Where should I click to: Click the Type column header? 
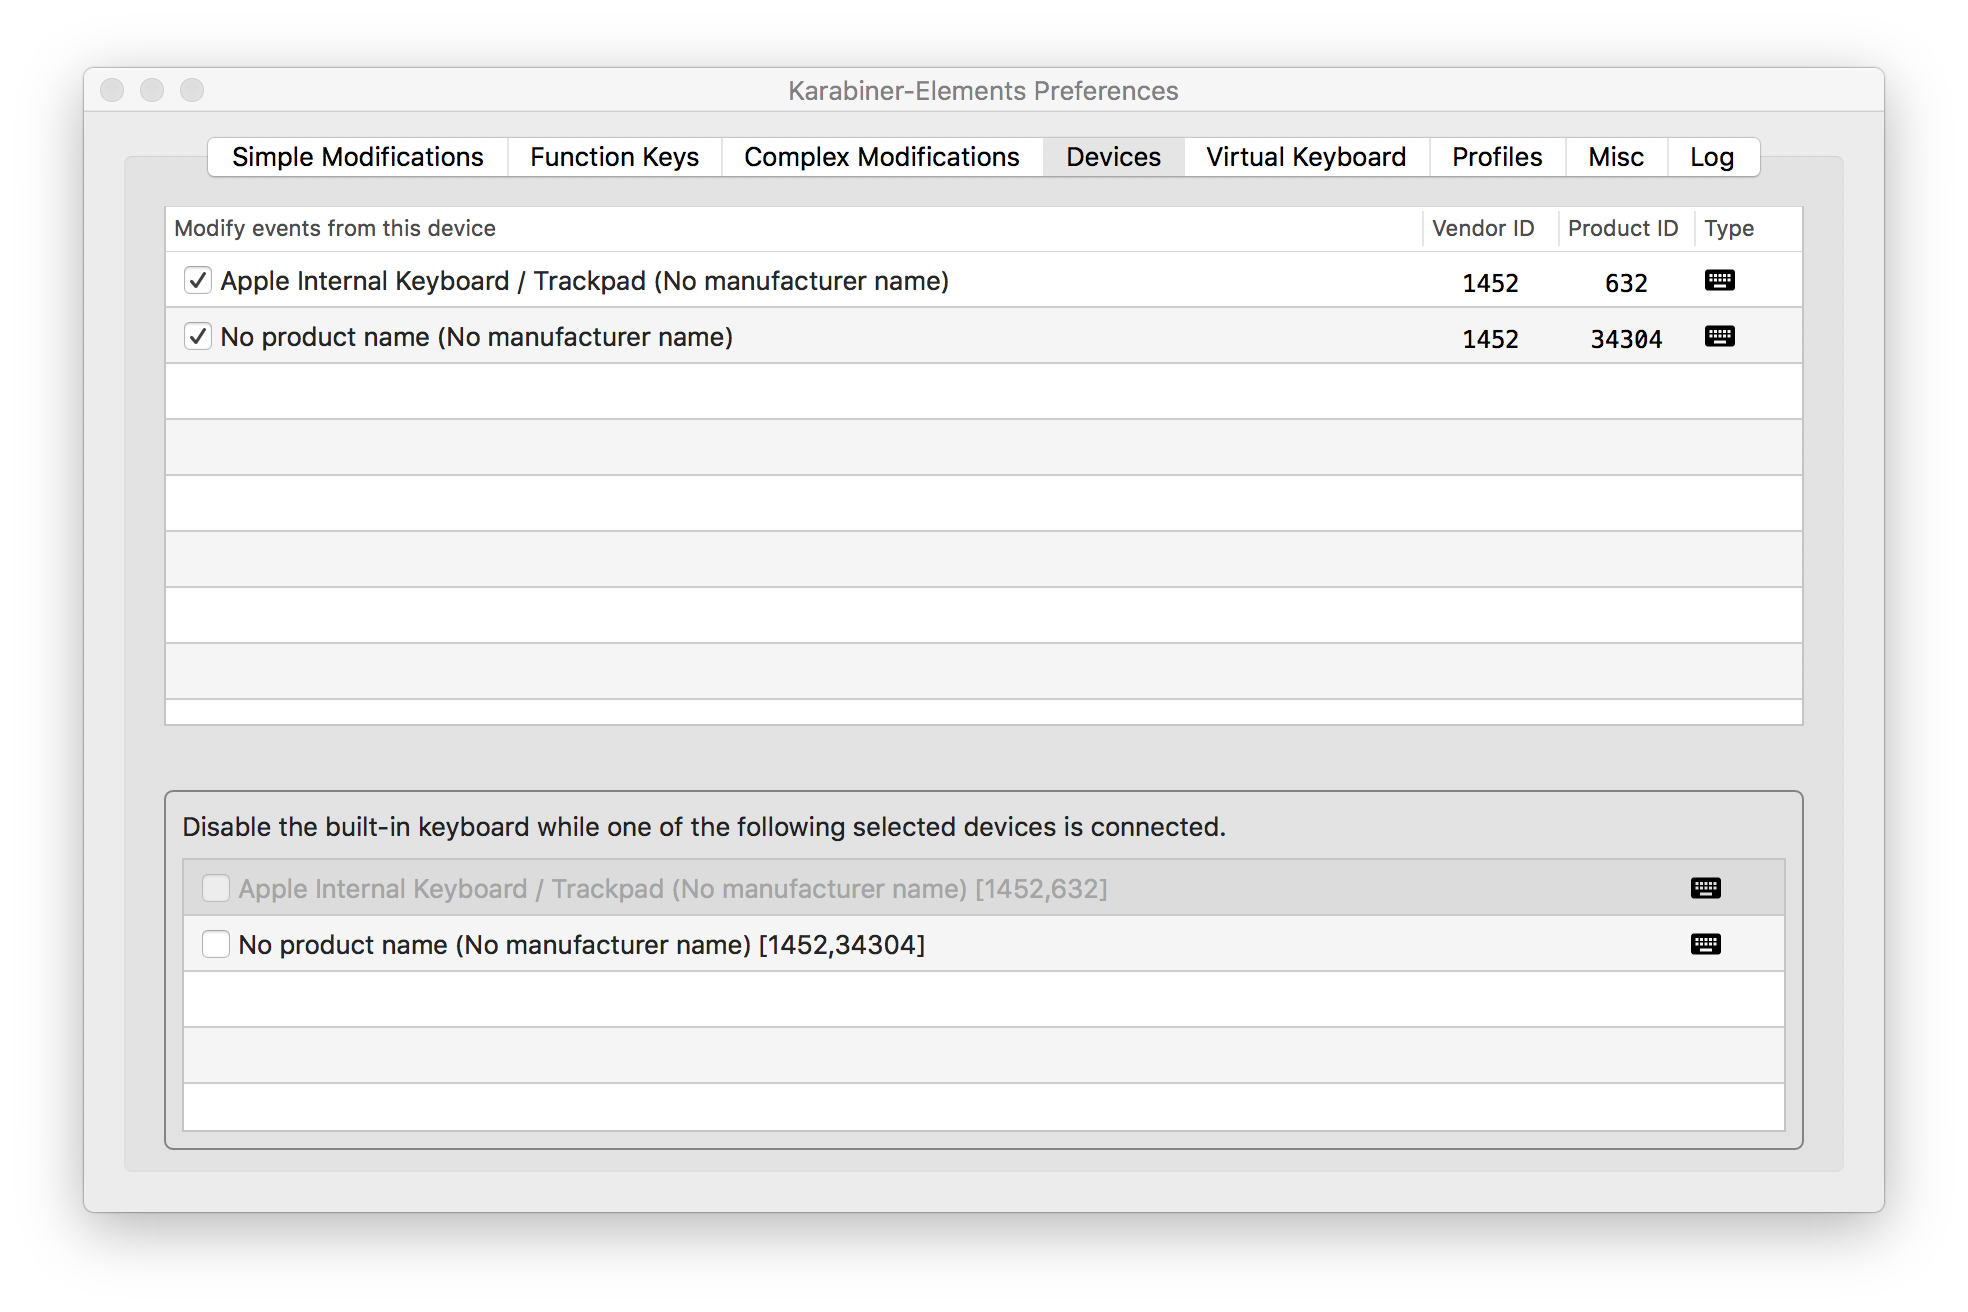click(1729, 229)
